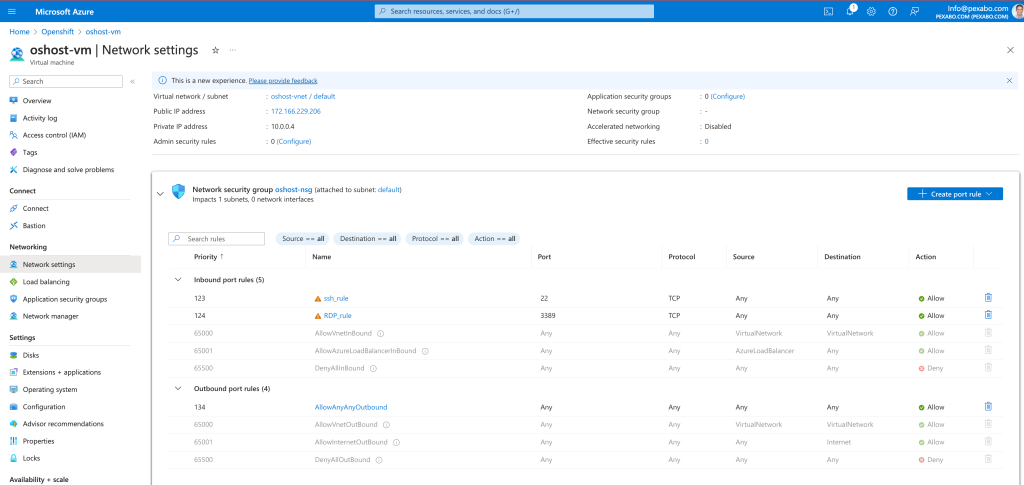Open the feedback icon in top bar
The height and width of the screenshot is (485, 1024).
click(x=914, y=12)
